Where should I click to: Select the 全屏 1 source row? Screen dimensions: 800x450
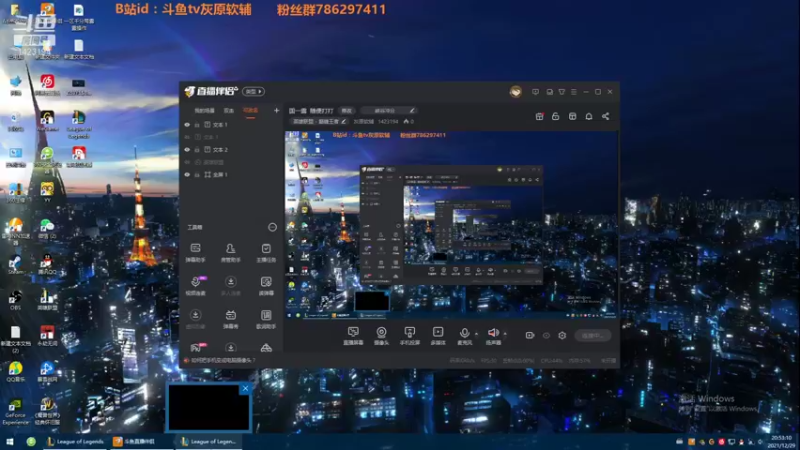[232, 174]
